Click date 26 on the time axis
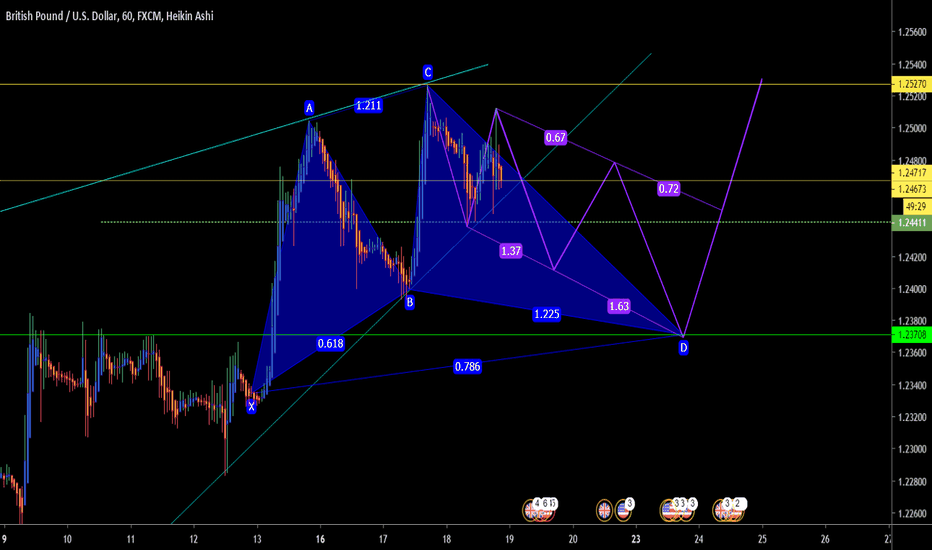The image size is (932, 550). pos(825,539)
